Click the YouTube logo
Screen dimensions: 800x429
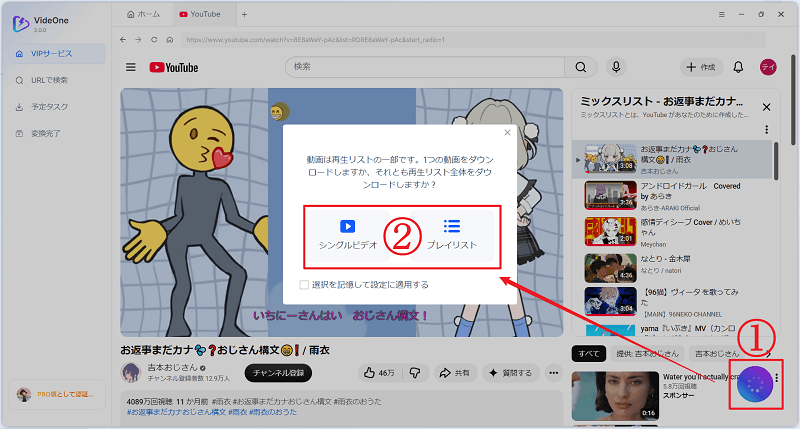(x=174, y=67)
